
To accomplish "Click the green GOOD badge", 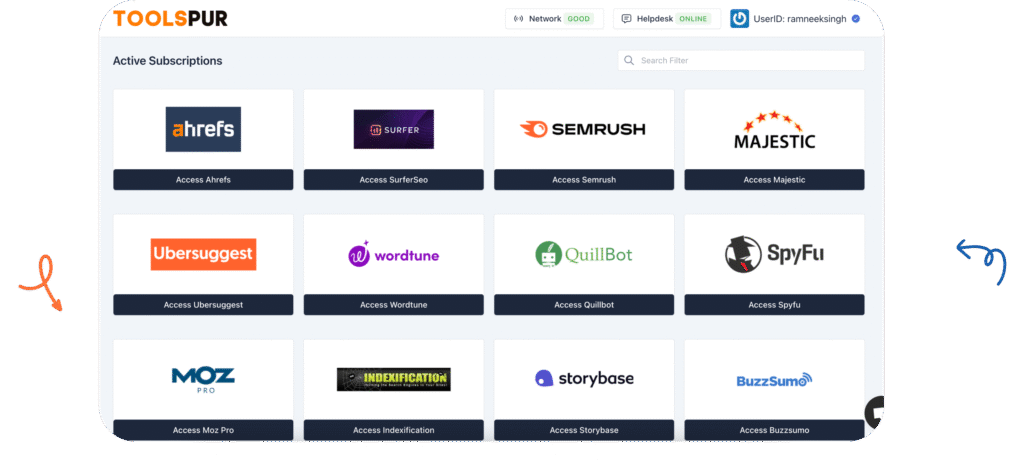I will point(579,19).
